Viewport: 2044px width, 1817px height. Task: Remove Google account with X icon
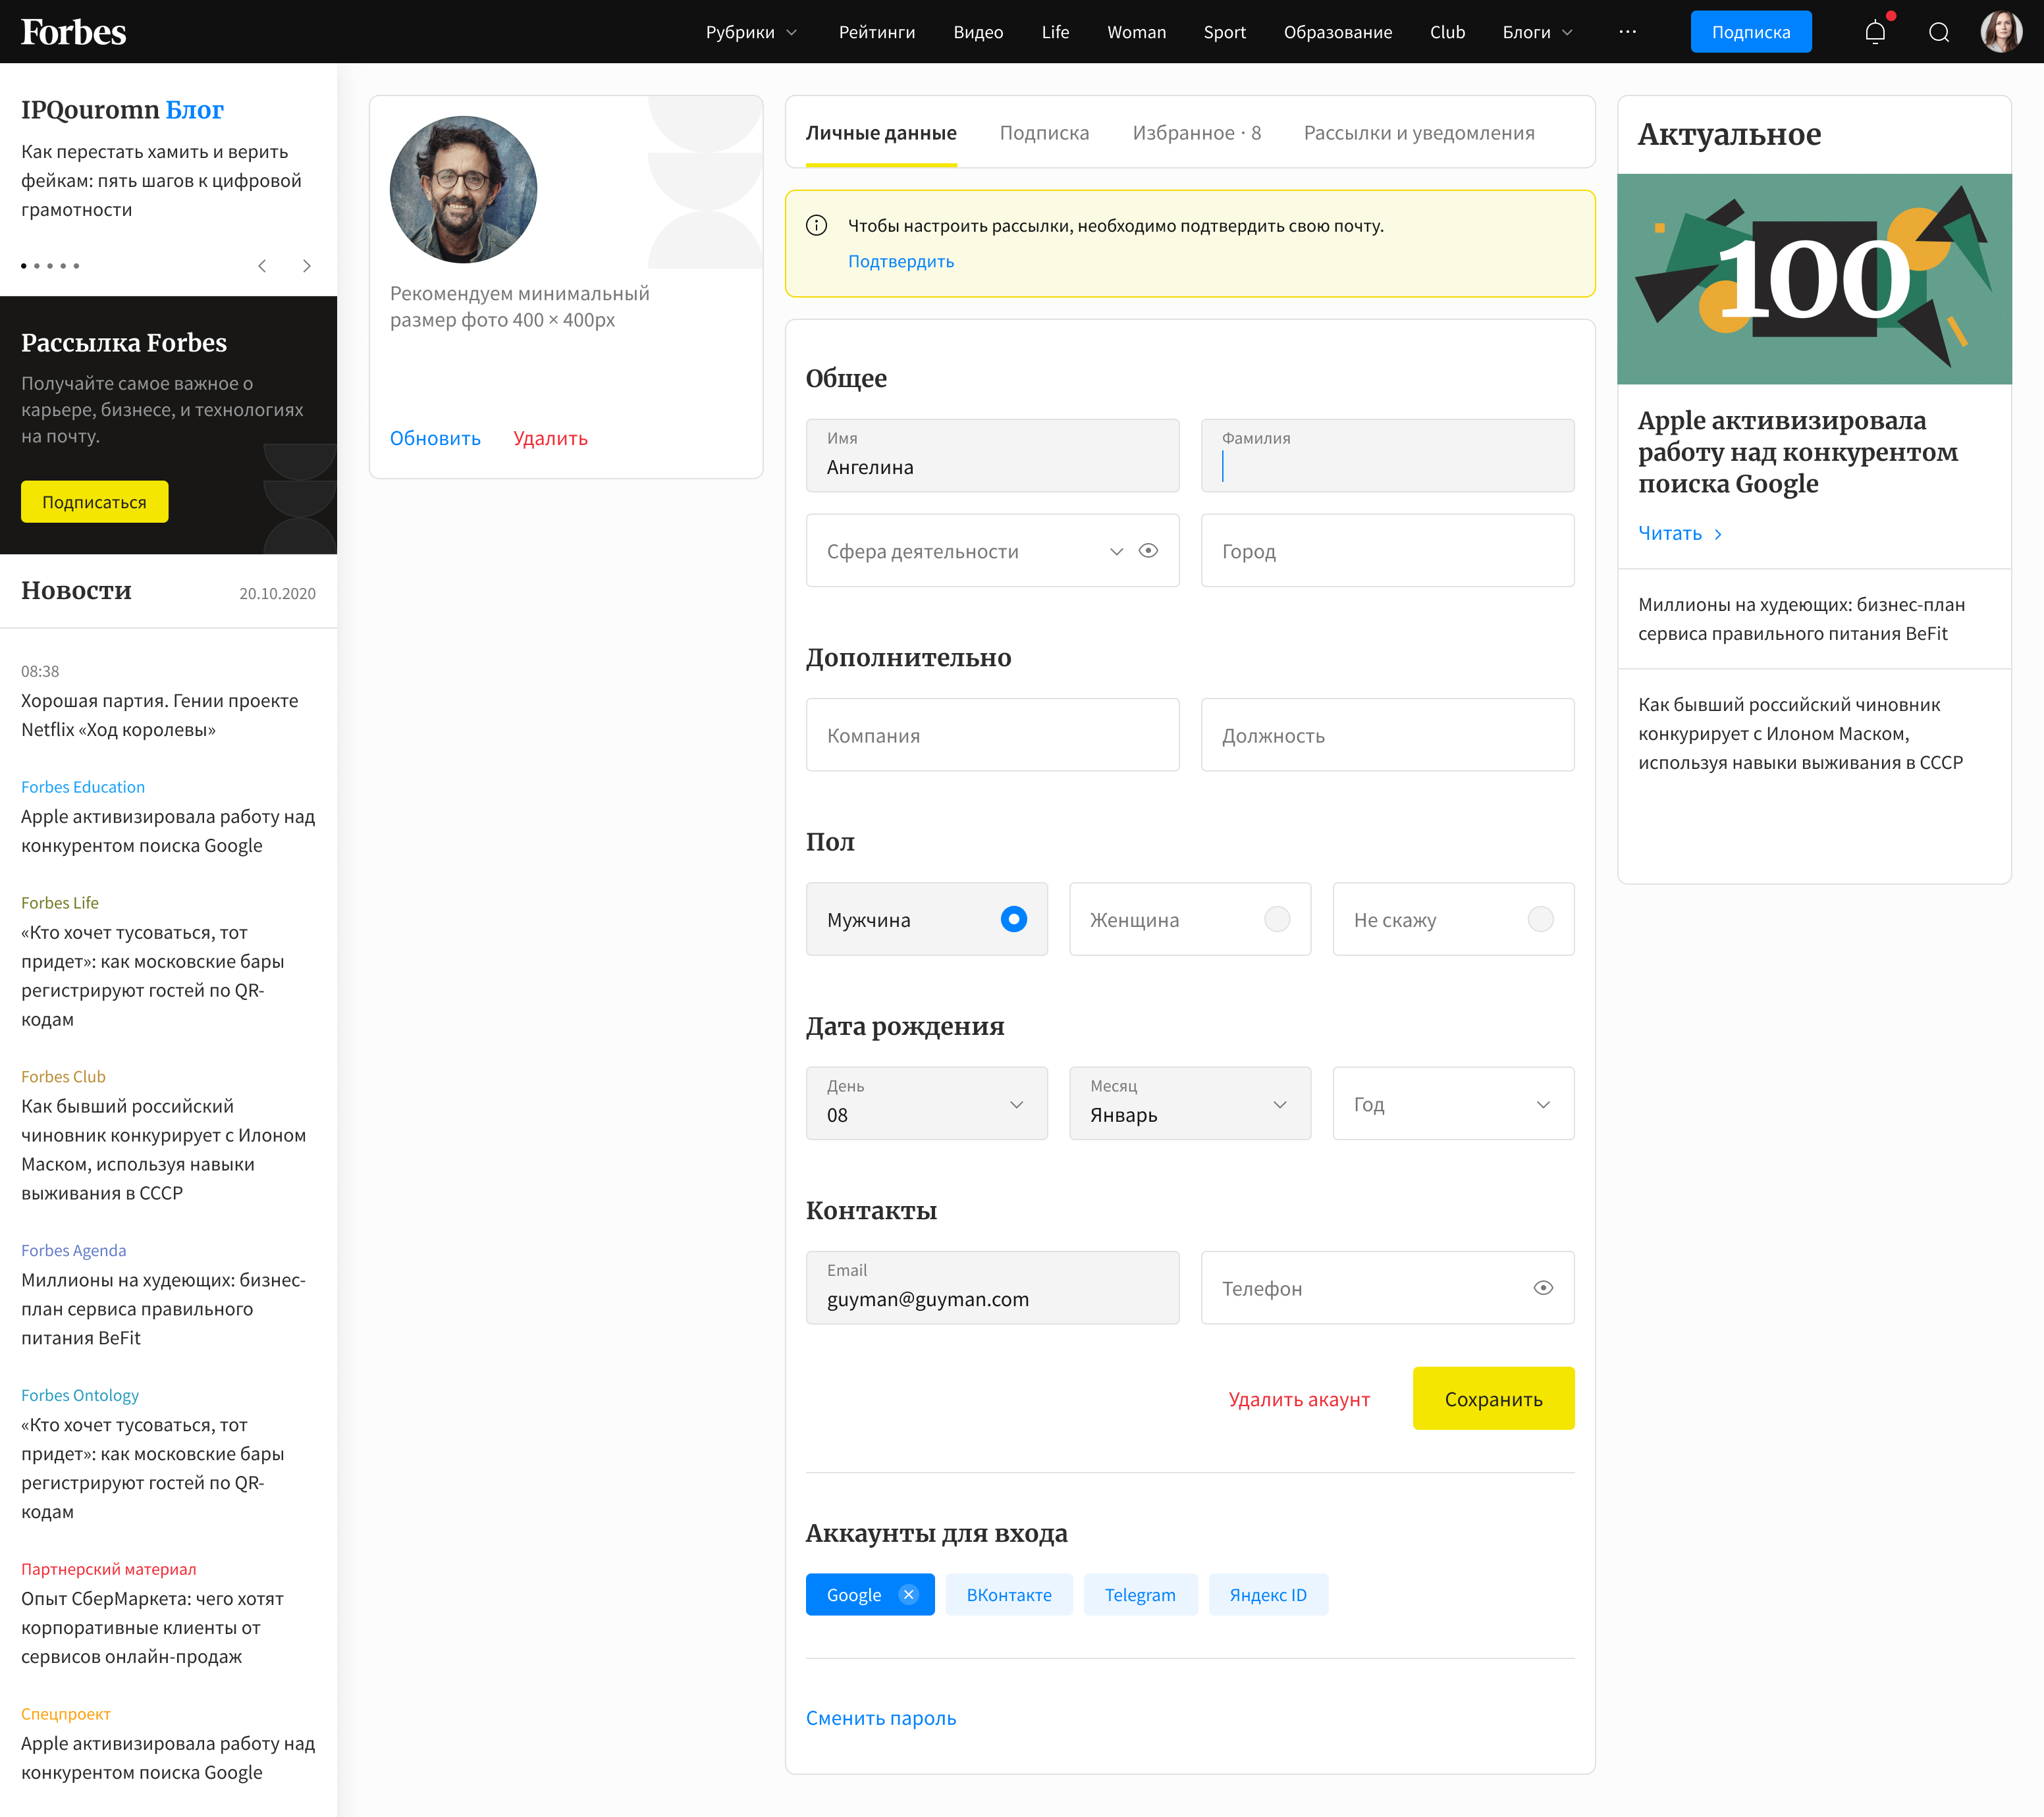(x=908, y=1595)
